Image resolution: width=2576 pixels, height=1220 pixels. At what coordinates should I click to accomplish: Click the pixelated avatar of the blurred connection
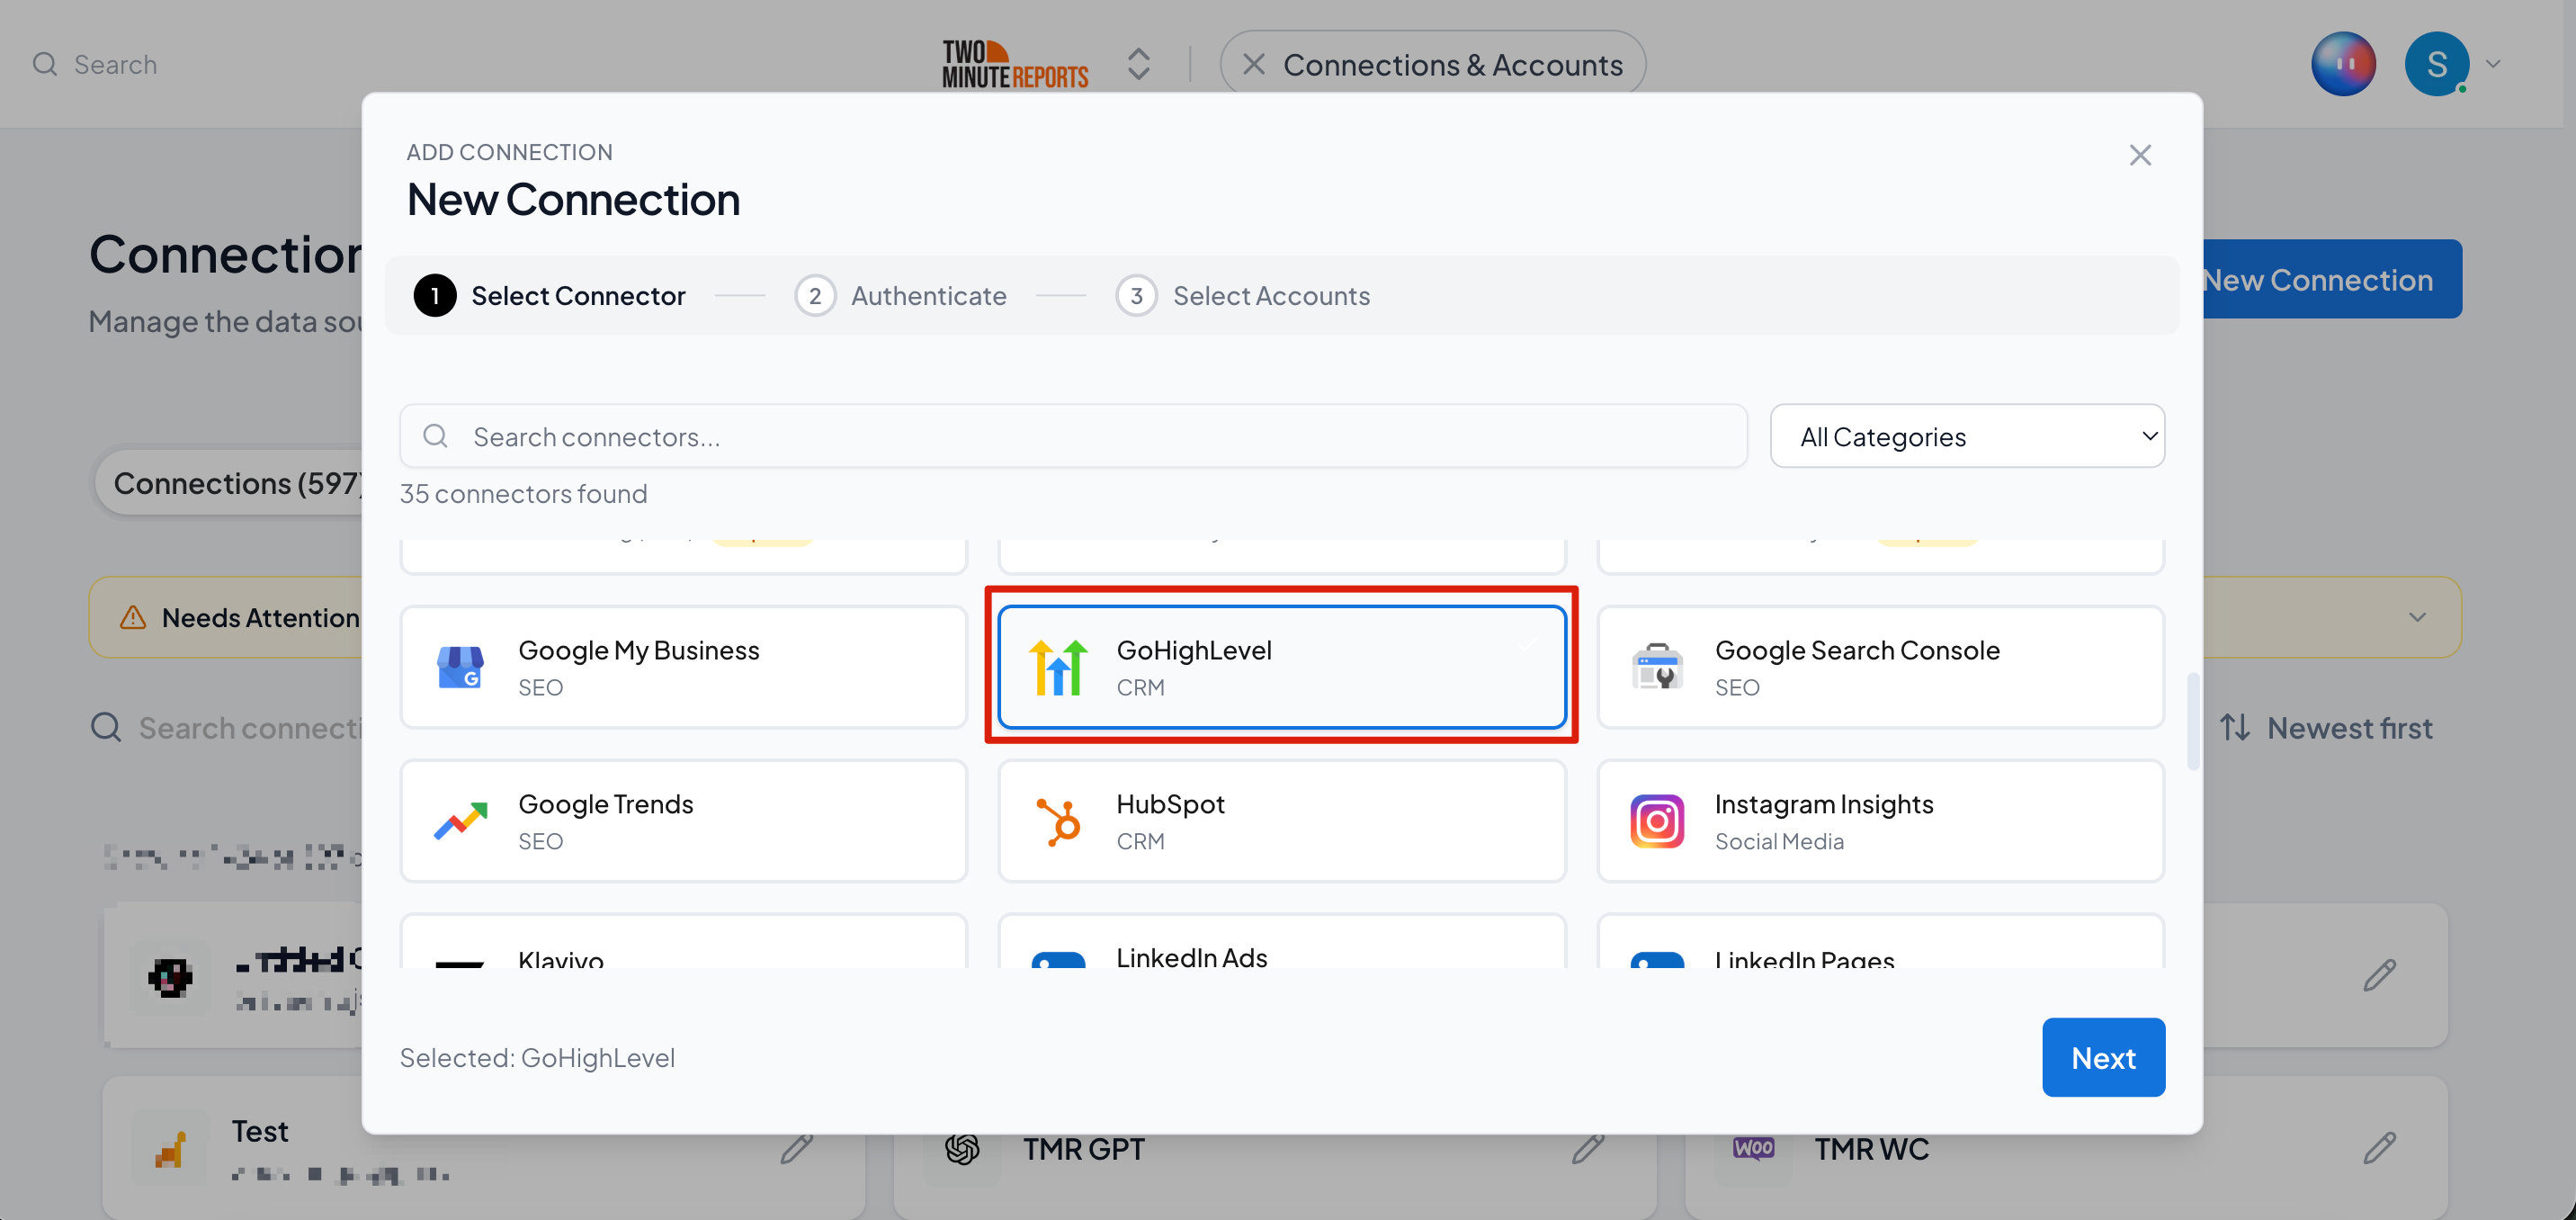pyautogui.click(x=171, y=976)
